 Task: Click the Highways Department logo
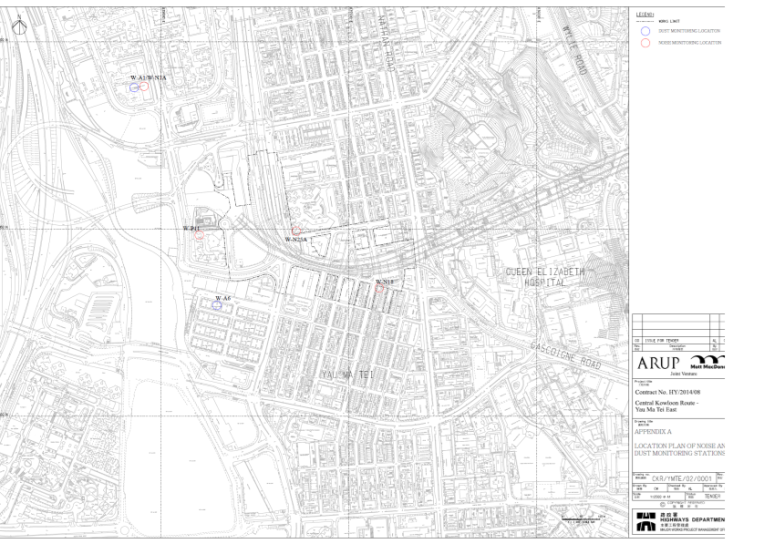tap(646, 521)
